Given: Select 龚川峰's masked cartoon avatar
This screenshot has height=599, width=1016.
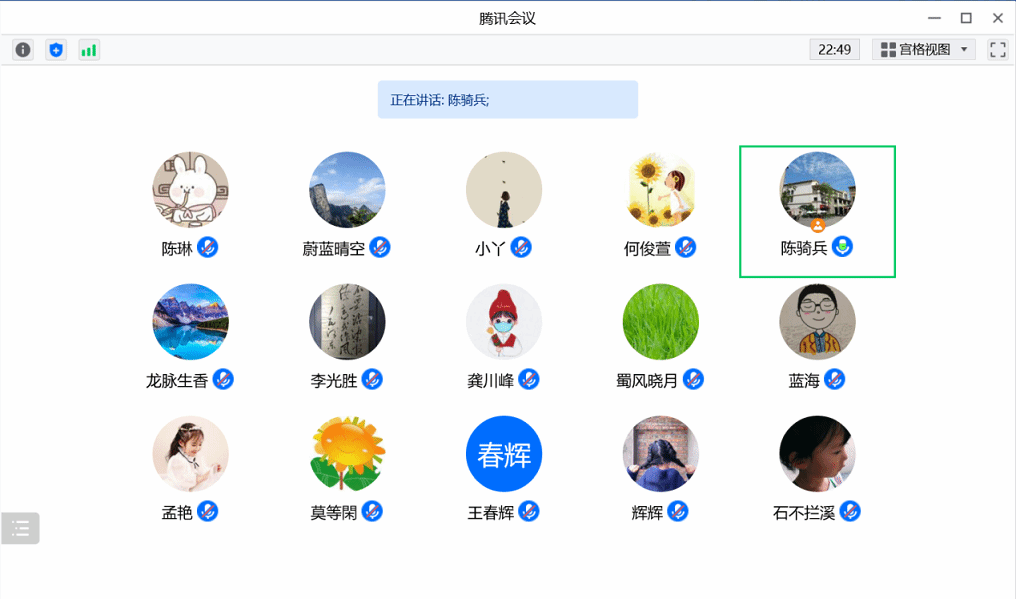Looking at the screenshot, I should (504, 322).
